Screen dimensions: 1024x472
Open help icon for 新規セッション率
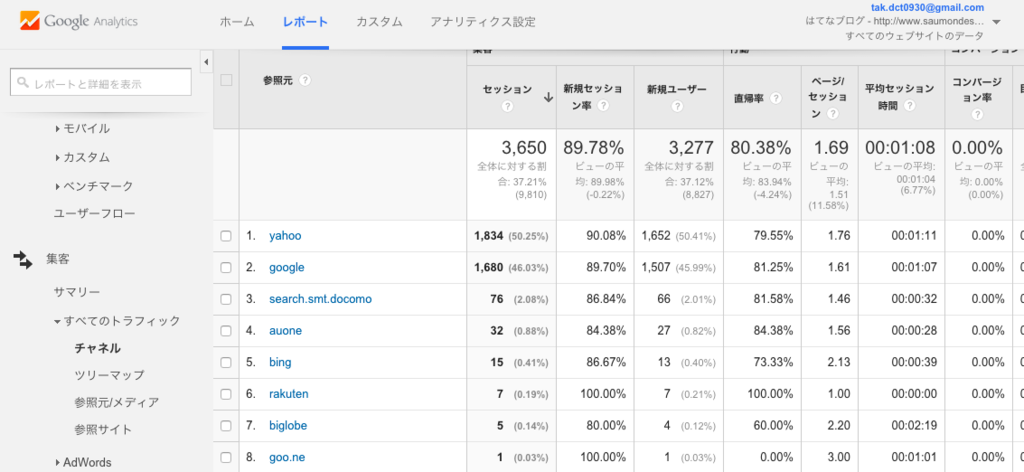click(x=604, y=105)
